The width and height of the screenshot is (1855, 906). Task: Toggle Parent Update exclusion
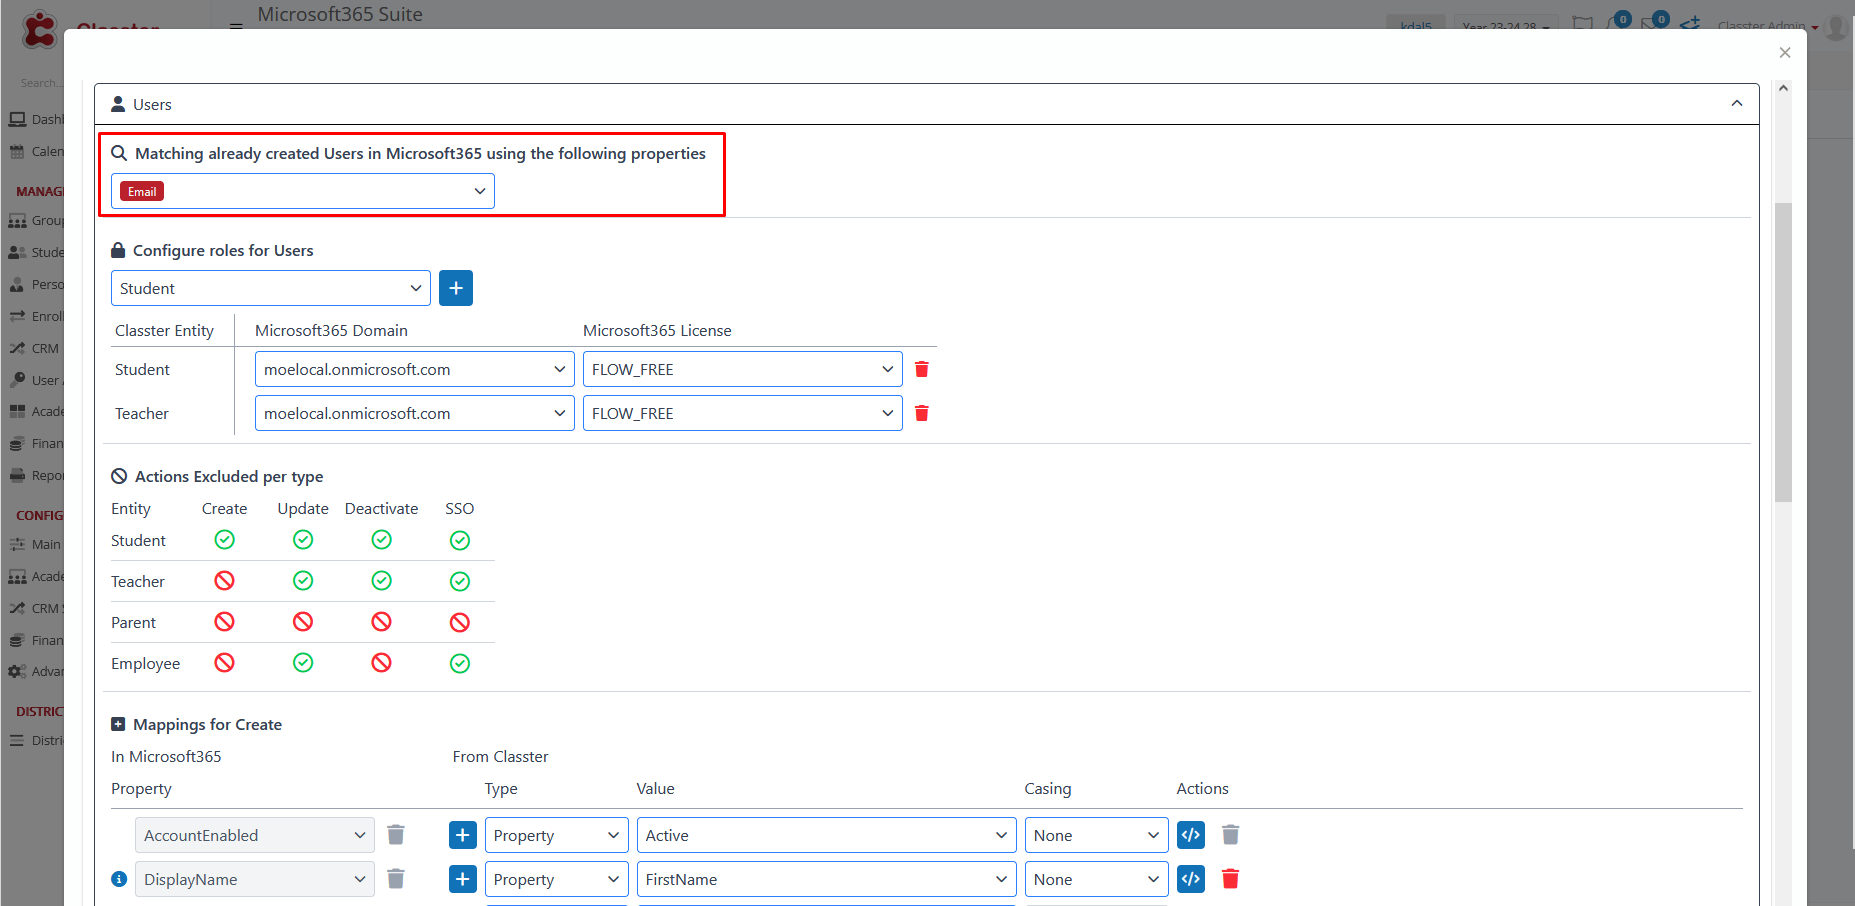pyautogui.click(x=303, y=622)
